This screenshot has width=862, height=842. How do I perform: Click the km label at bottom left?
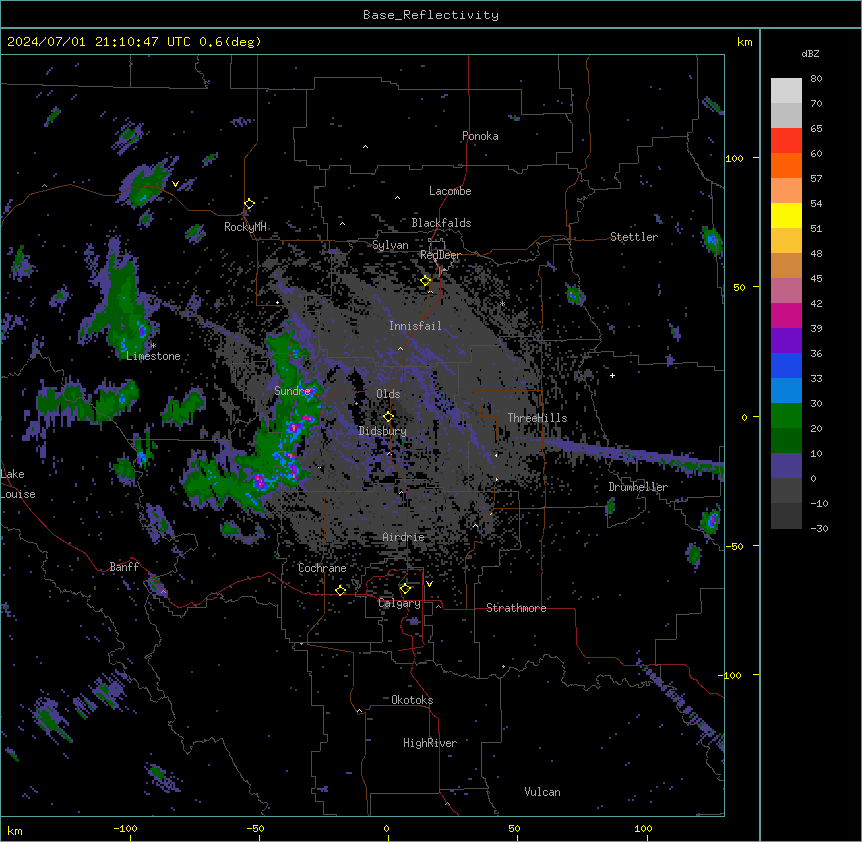[x=15, y=830]
